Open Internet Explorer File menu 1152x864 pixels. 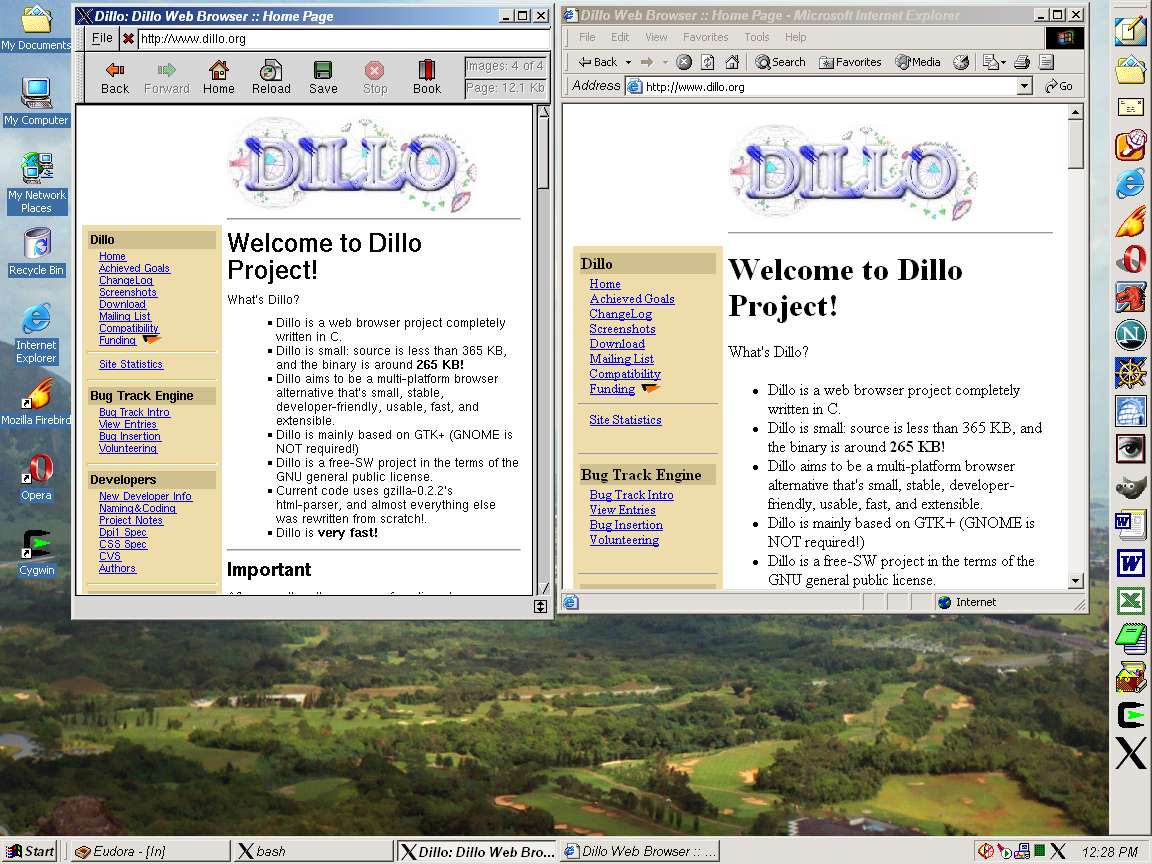587,37
